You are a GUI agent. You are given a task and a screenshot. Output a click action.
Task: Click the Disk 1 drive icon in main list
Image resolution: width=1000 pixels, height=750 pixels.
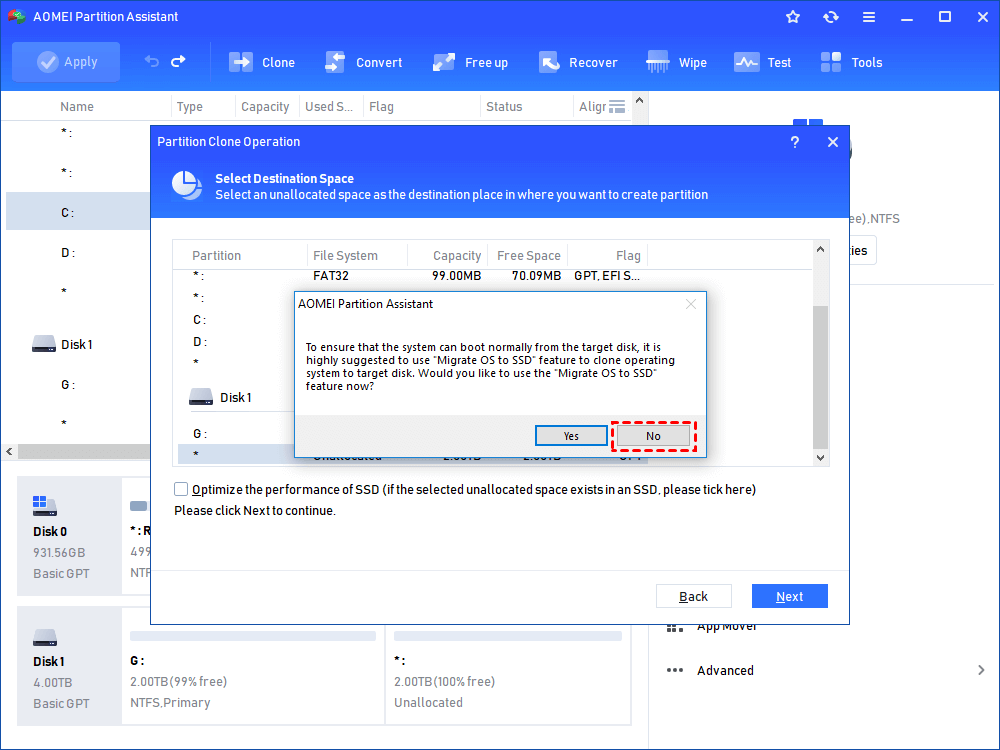coord(44,344)
